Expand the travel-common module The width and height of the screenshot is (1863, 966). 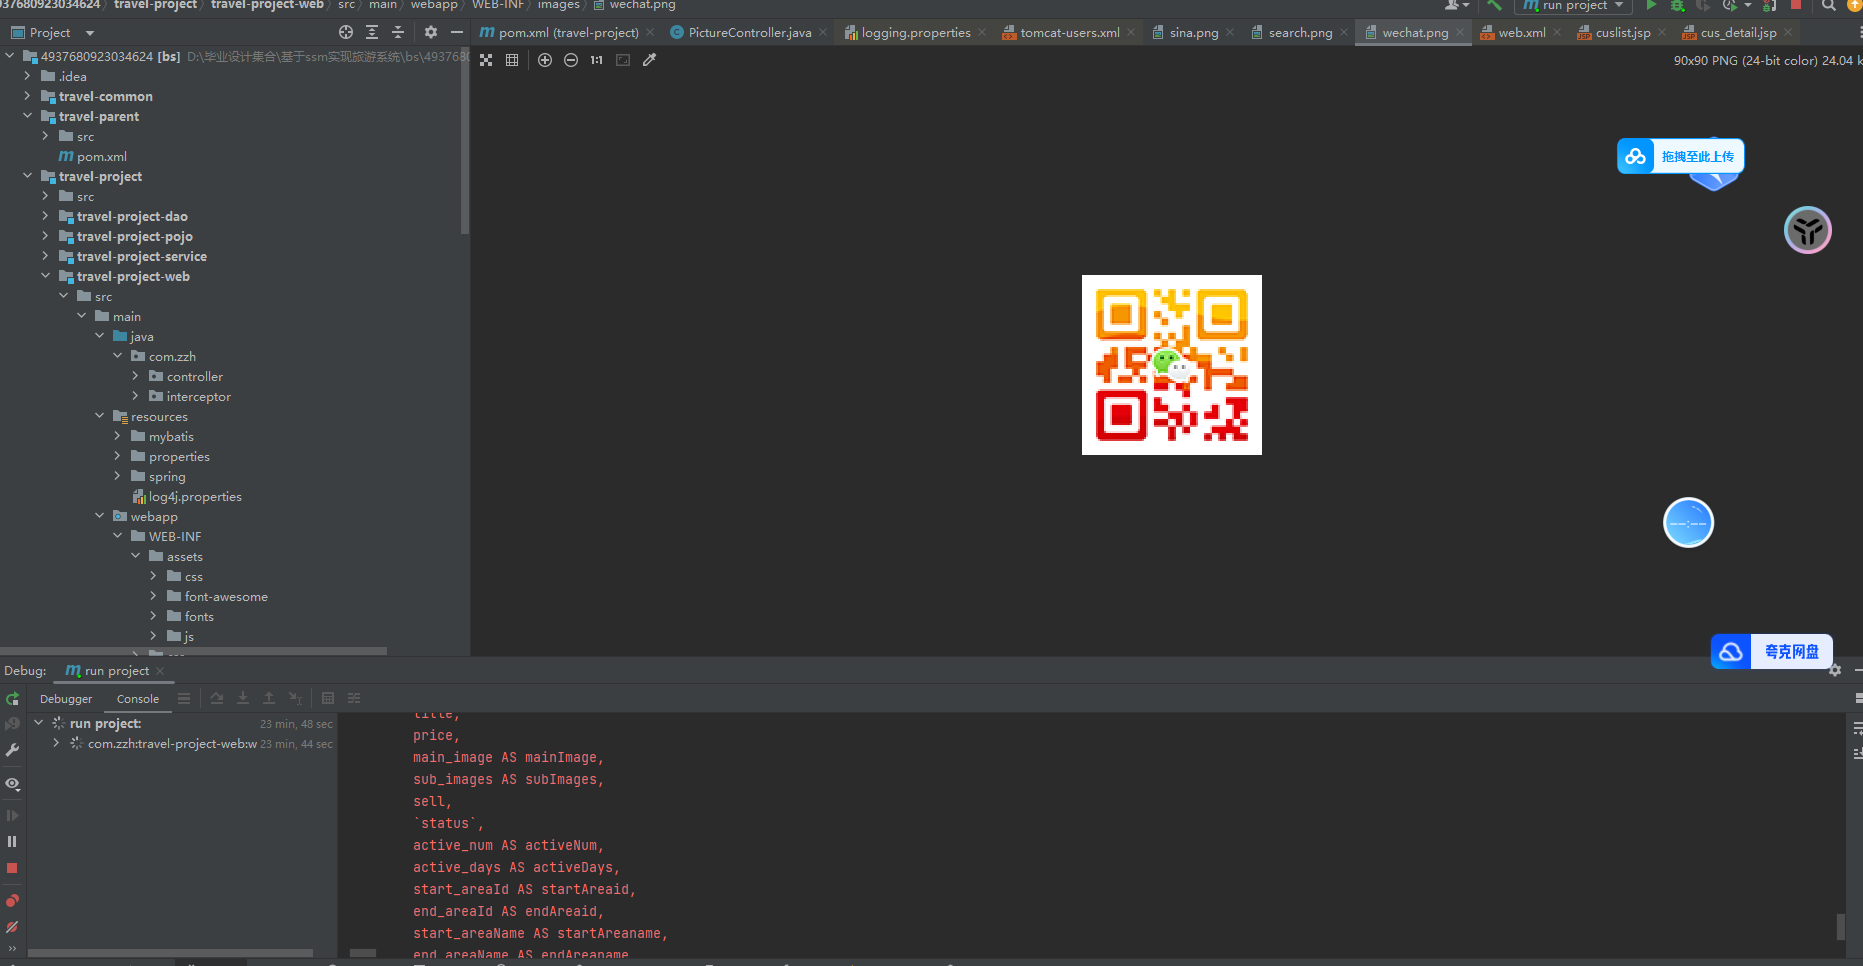tap(27, 96)
